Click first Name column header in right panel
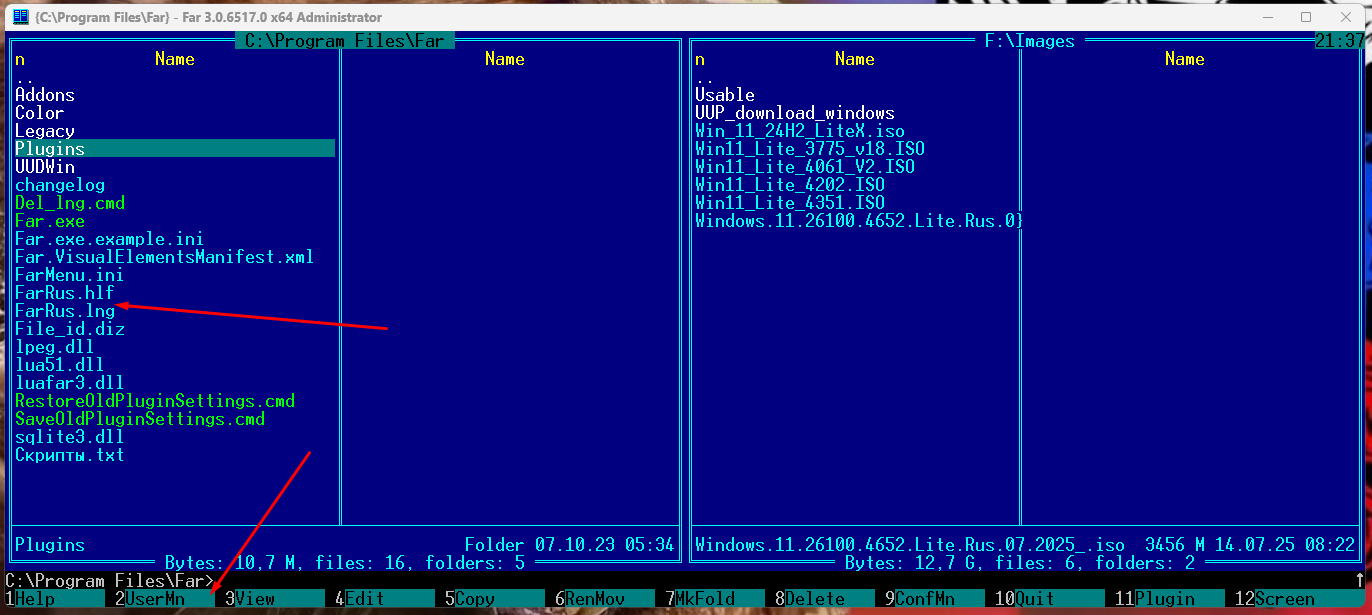 pyautogui.click(x=855, y=59)
